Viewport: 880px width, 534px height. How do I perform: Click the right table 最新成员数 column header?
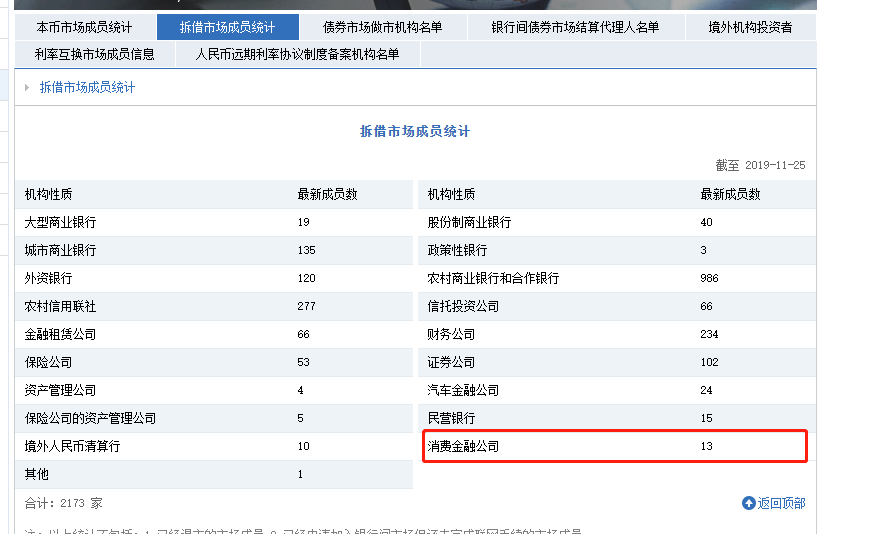point(730,194)
